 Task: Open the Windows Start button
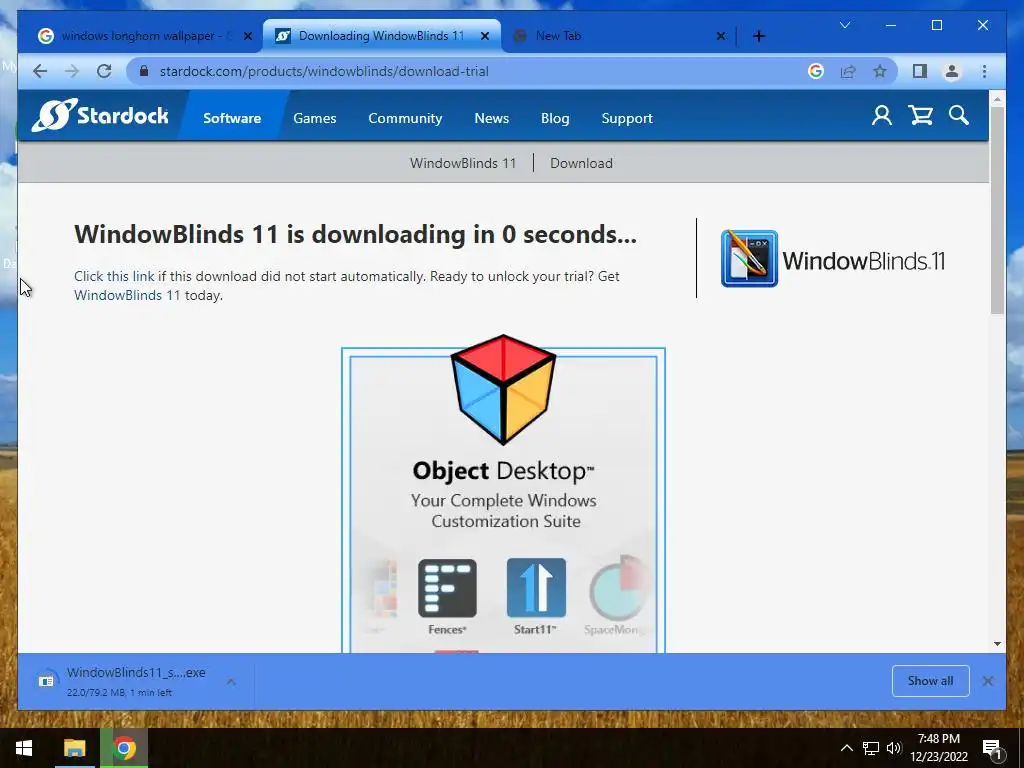[24, 748]
